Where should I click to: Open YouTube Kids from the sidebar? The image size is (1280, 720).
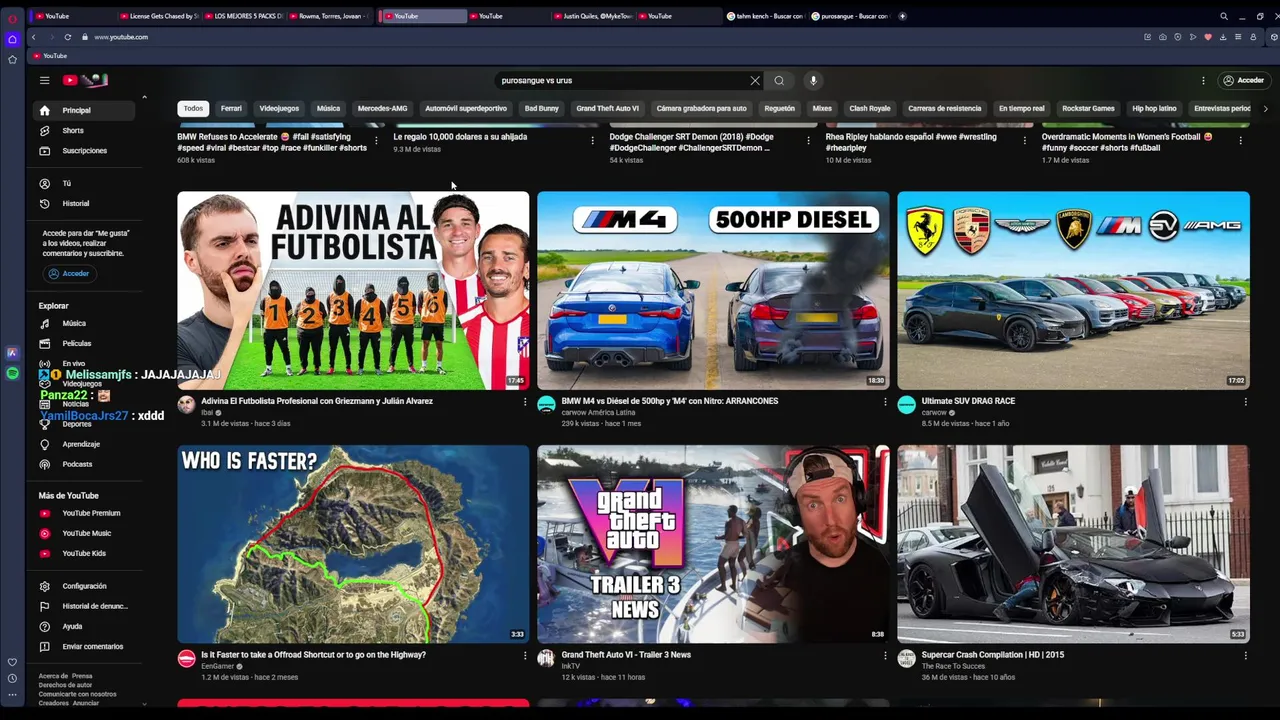click(84, 553)
